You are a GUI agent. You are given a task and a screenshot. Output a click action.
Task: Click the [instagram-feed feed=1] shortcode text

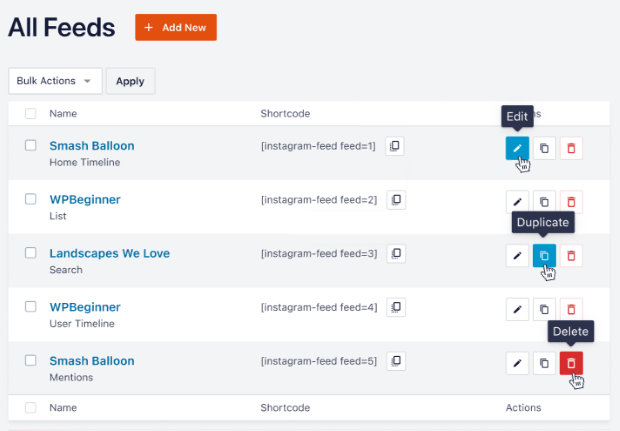coord(318,146)
